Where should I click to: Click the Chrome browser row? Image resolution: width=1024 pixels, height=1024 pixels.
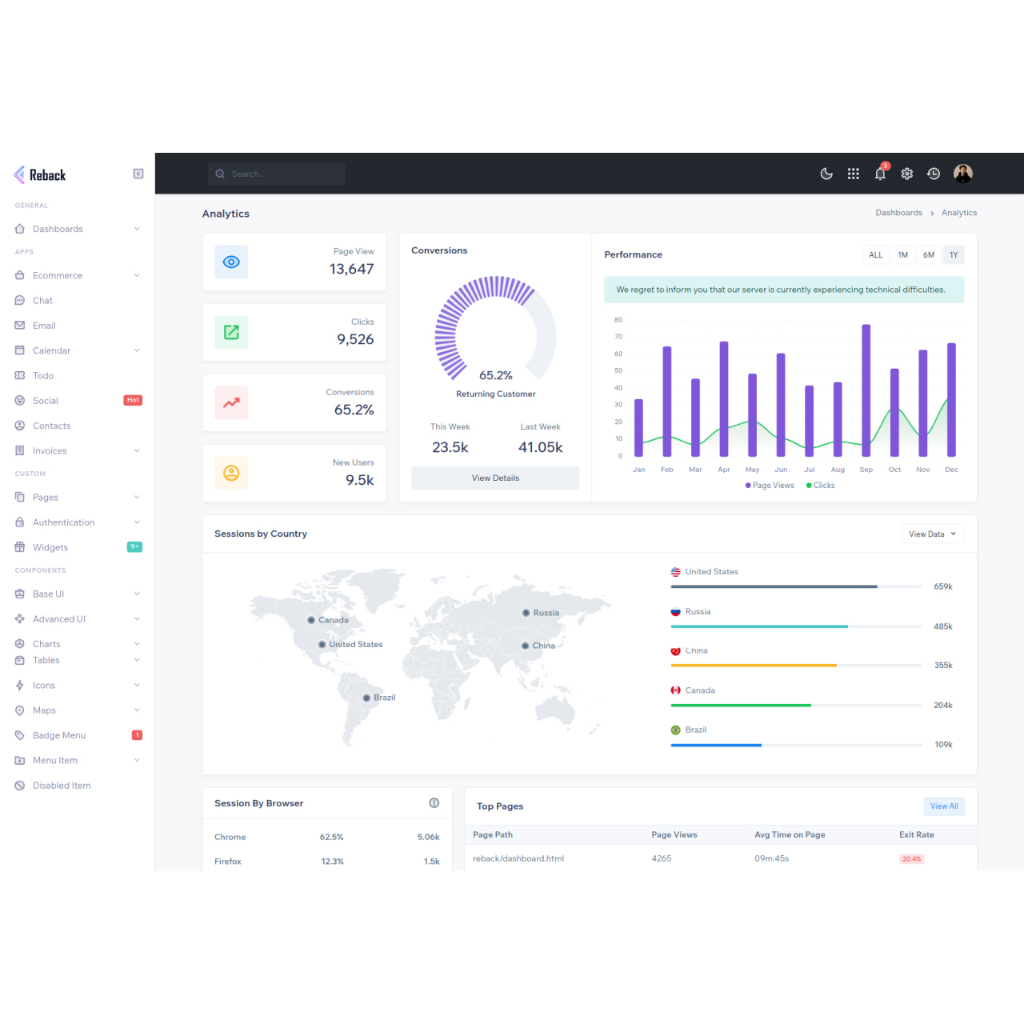coord(327,837)
